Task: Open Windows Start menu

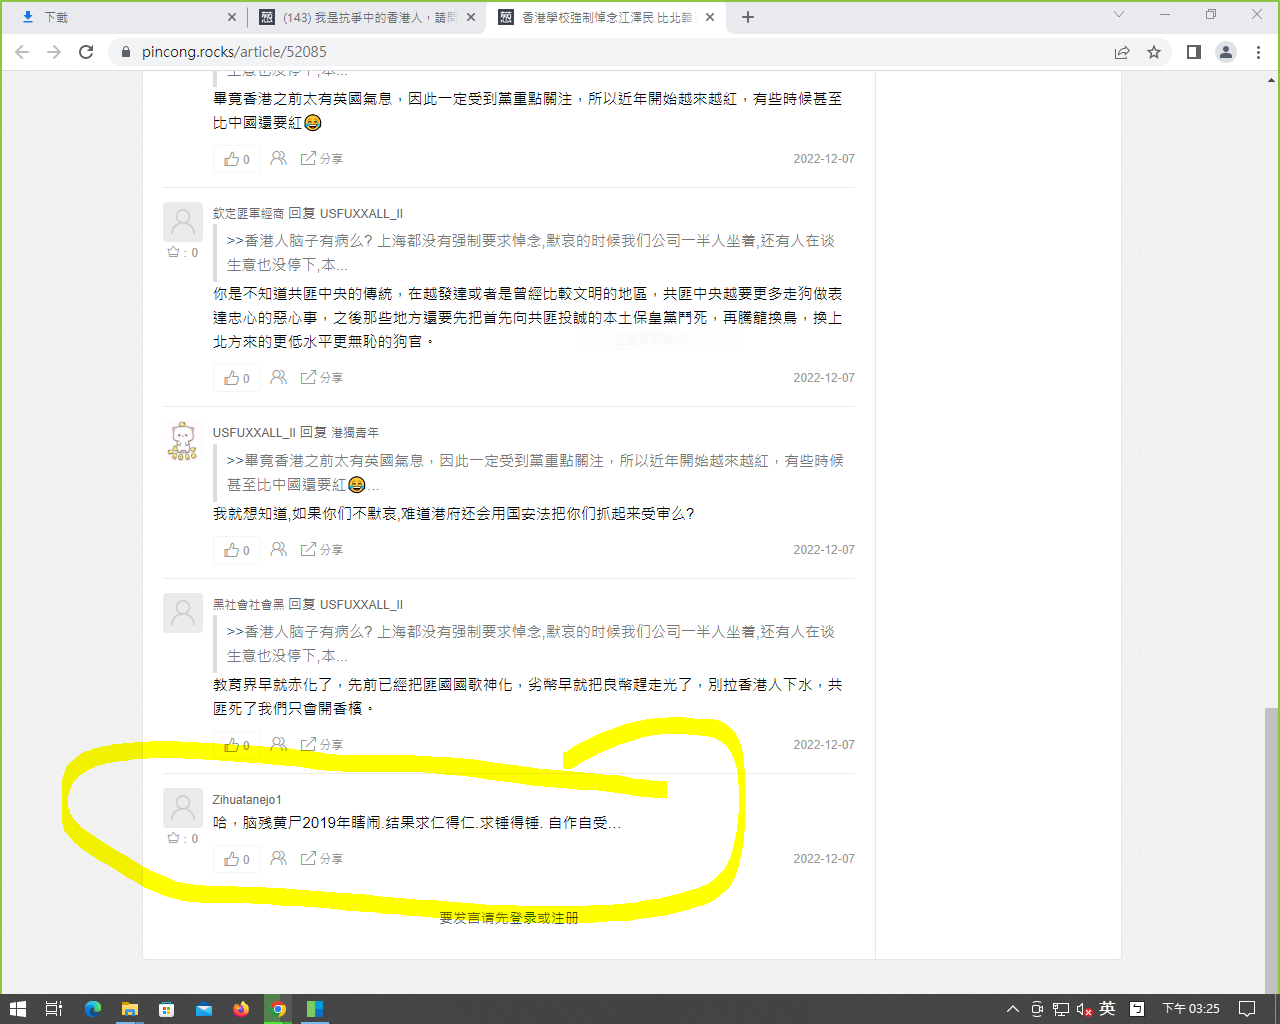Action: tap(17, 1009)
